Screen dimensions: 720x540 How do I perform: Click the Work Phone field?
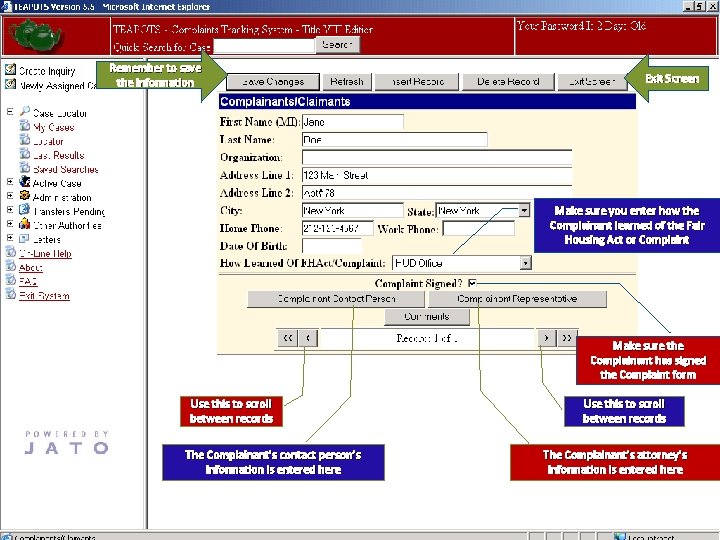pos(478,228)
